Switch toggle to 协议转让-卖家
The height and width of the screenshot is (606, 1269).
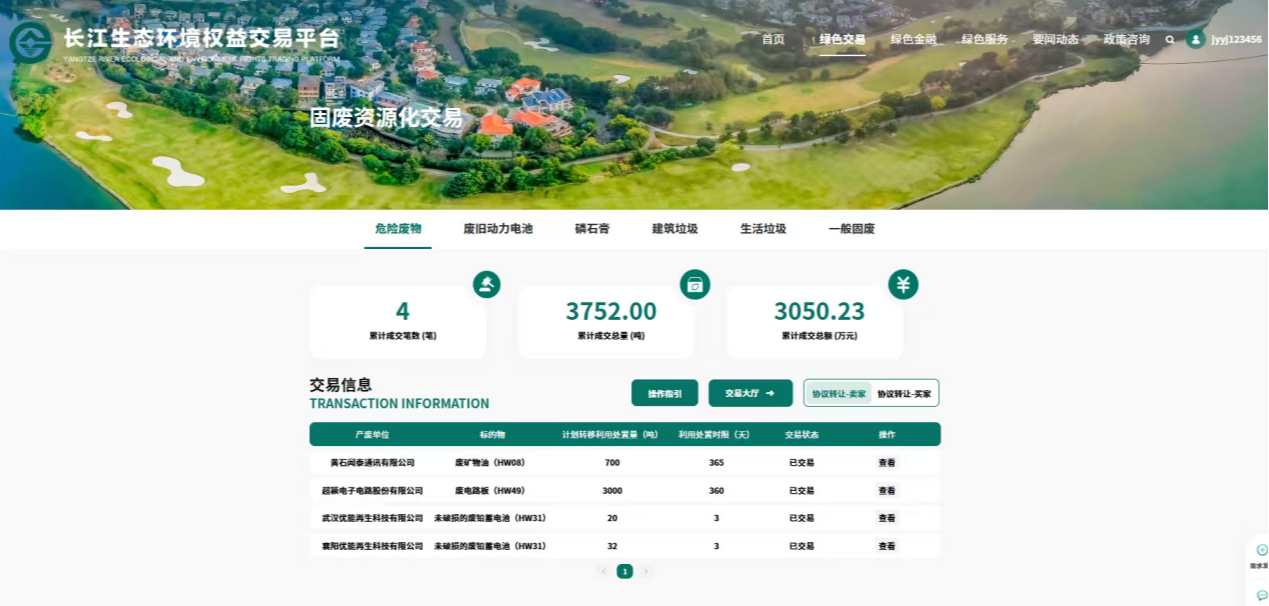(838, 394)
